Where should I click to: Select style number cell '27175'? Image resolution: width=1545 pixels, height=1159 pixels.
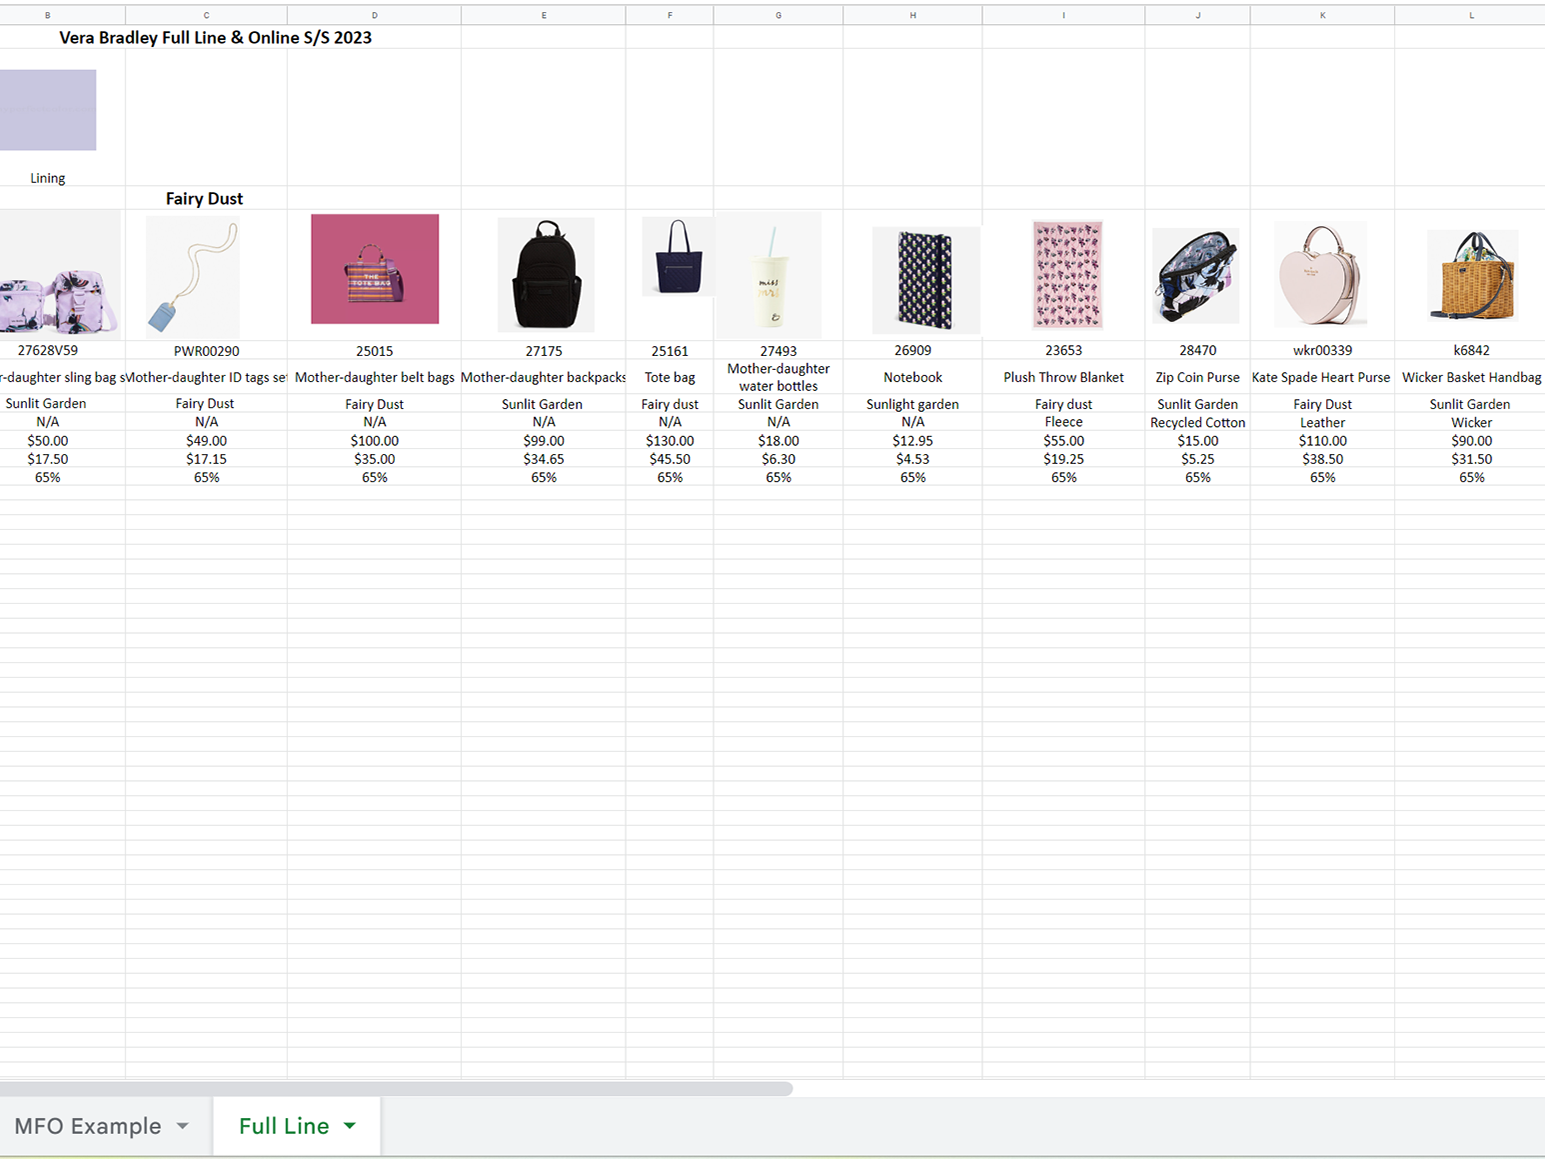click(x=544, y=351)
